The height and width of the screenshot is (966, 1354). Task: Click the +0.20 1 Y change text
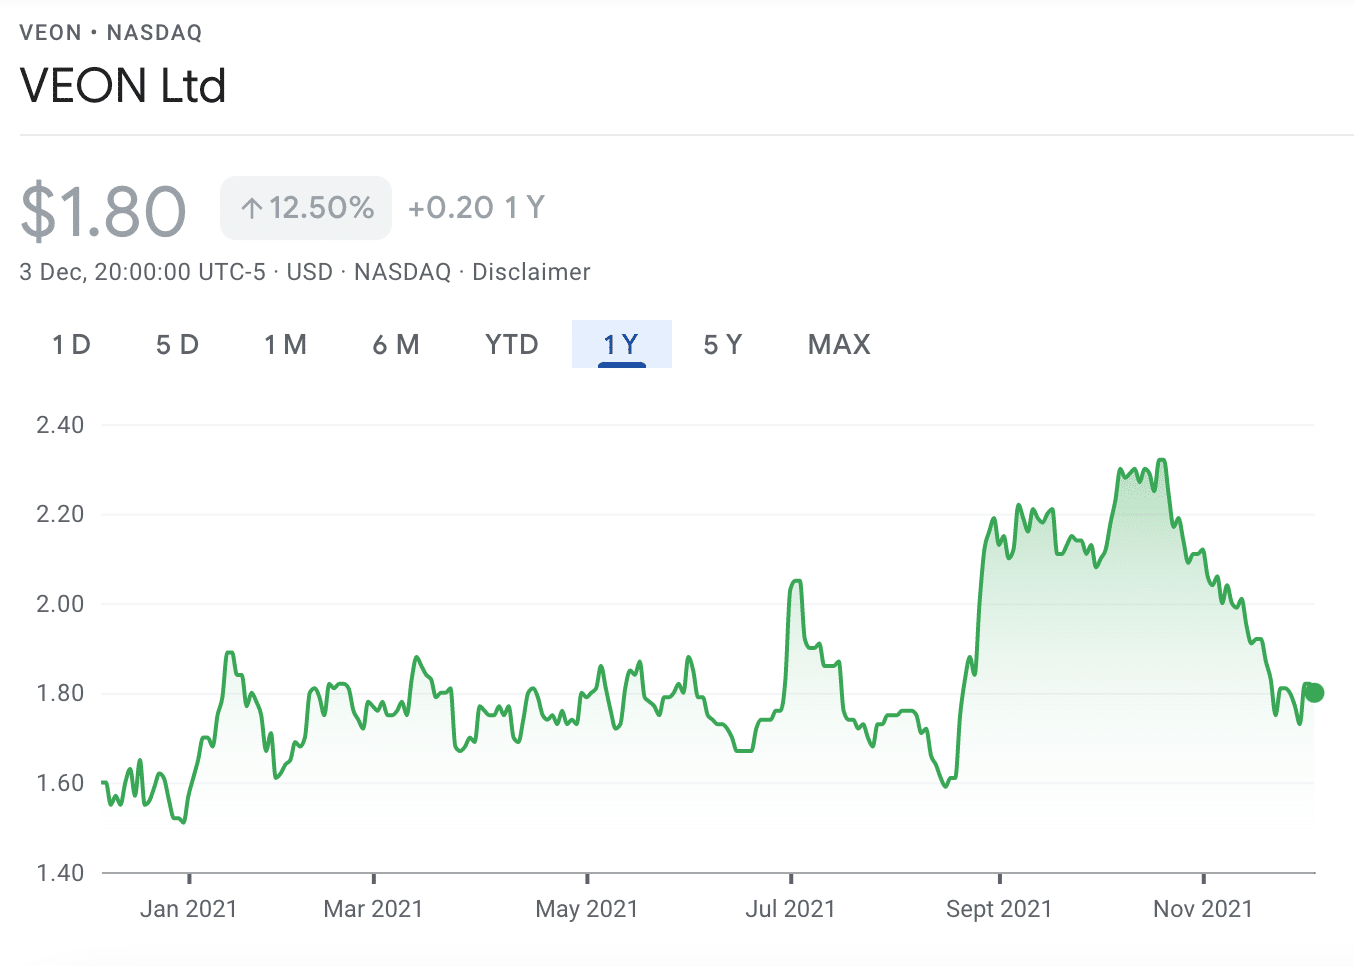pos(476,207)
